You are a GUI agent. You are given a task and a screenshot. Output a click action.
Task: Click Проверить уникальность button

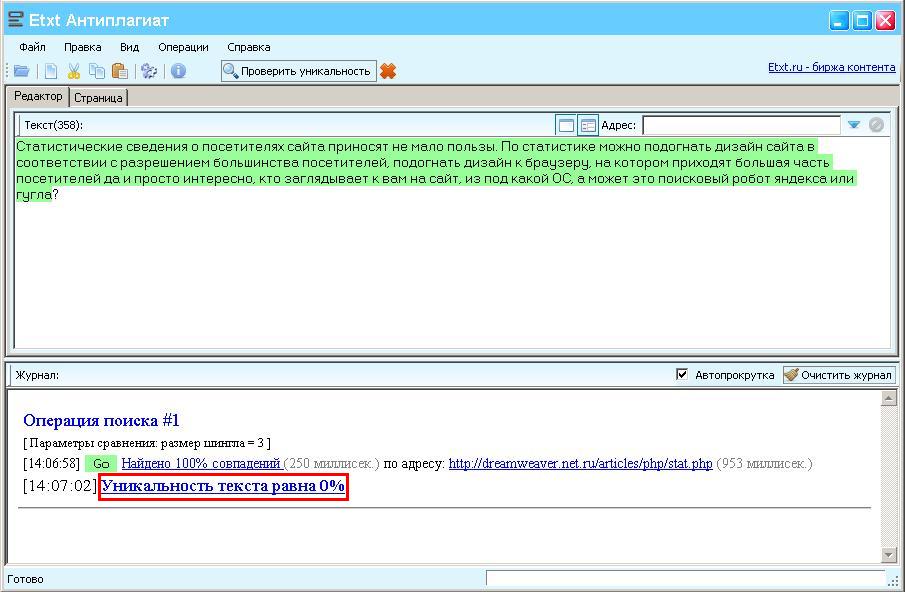click(x=298, y=71)
